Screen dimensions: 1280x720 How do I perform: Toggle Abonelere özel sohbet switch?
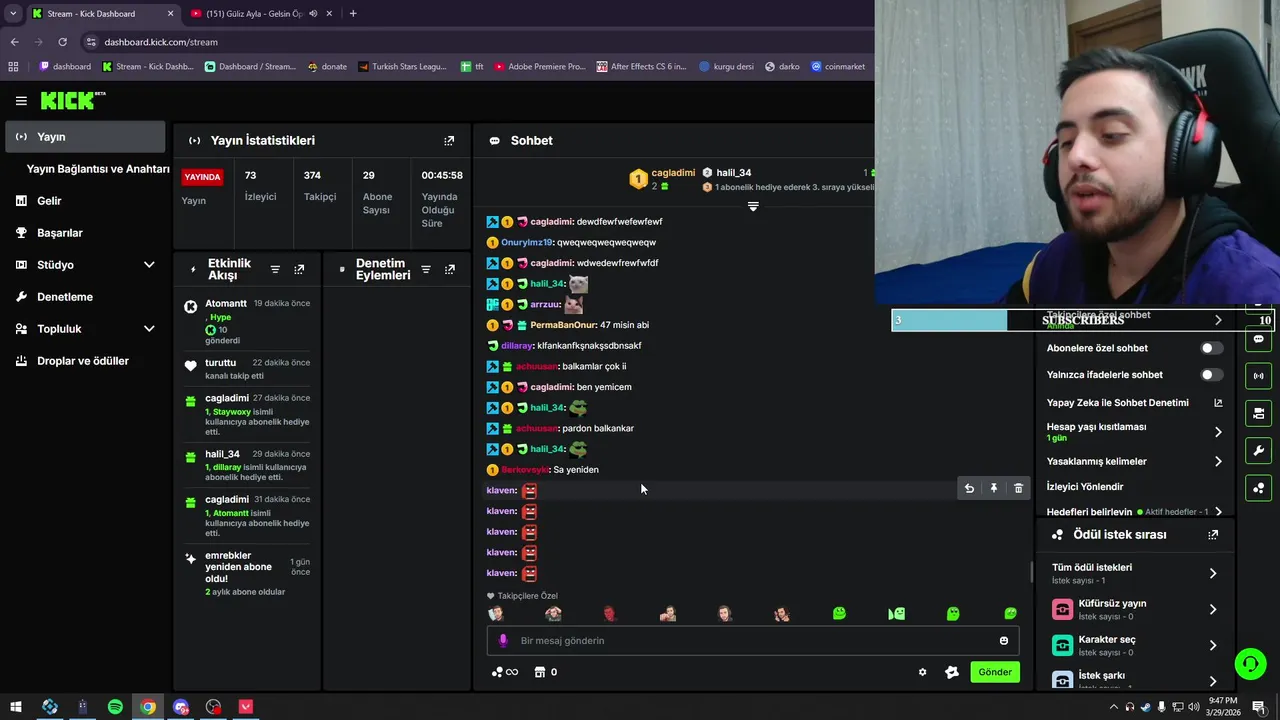1211,348
